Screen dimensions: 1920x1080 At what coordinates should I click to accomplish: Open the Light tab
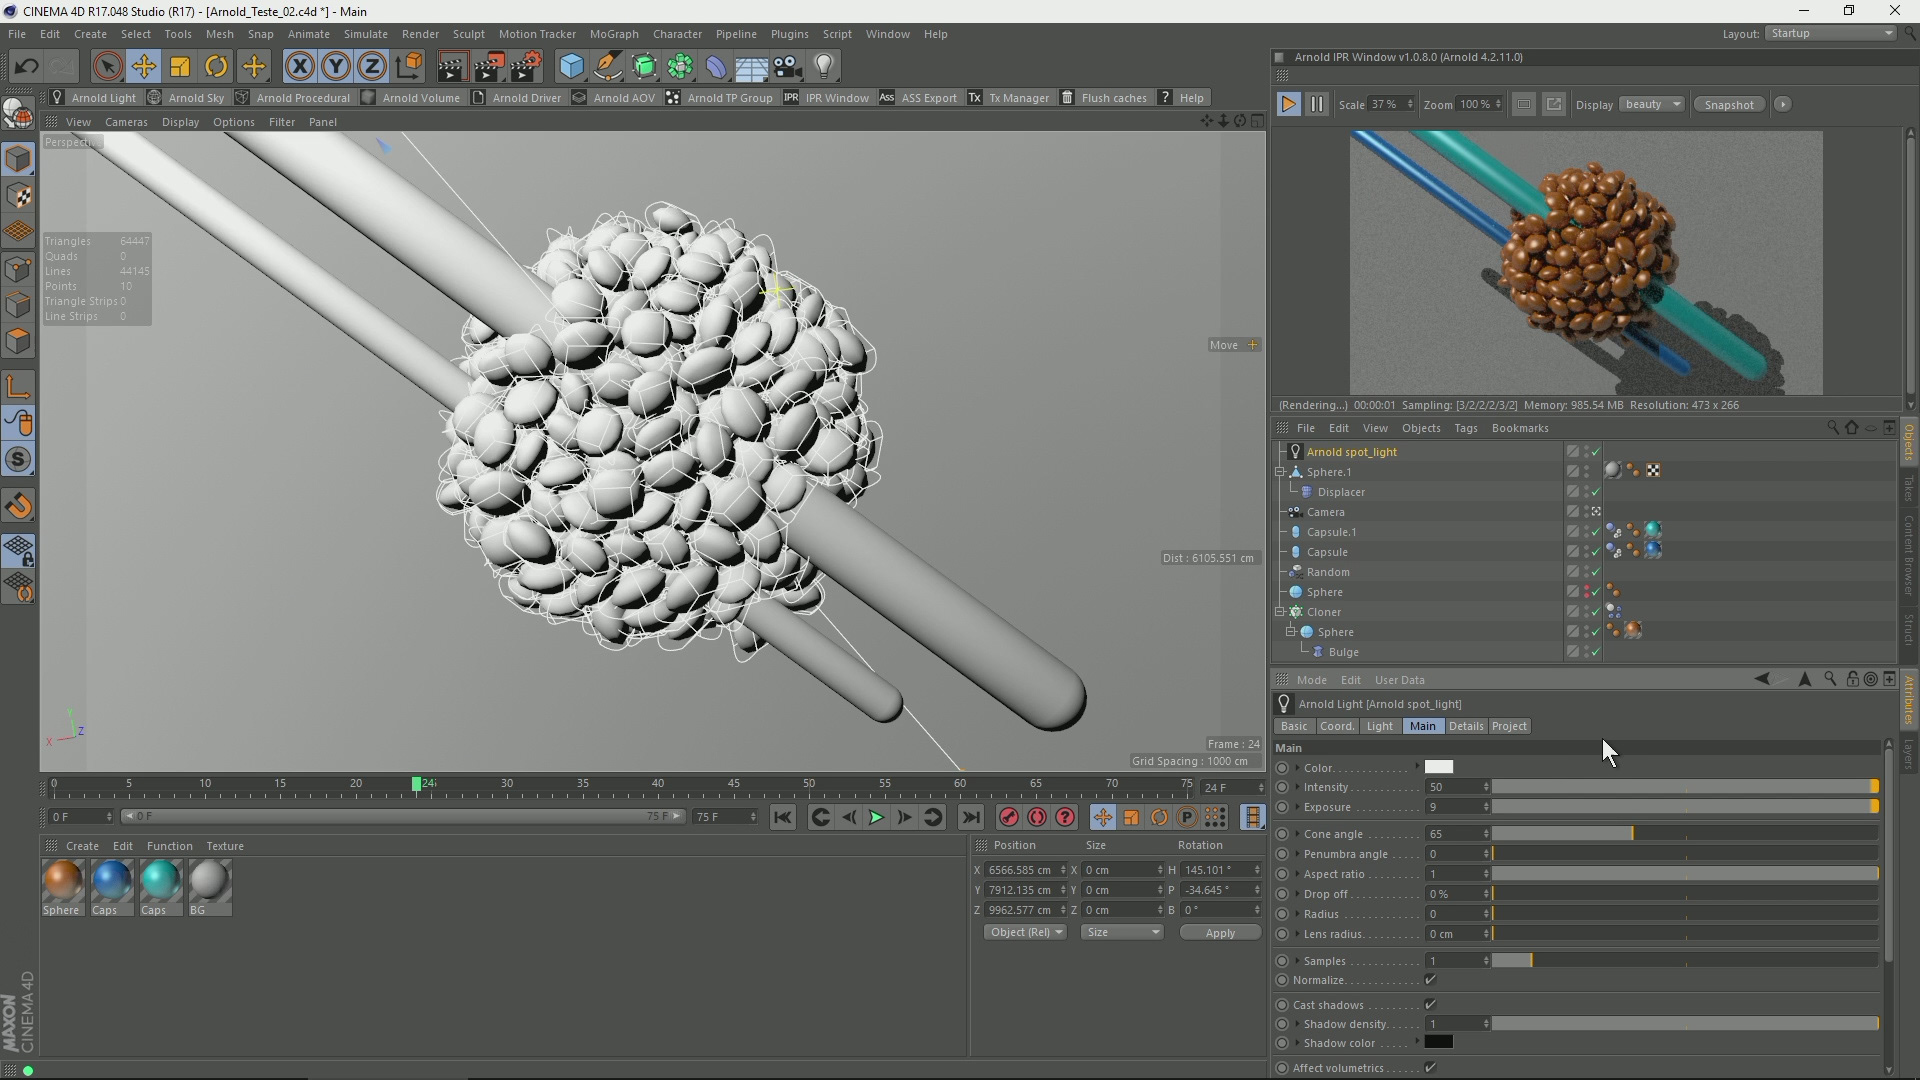click(x=1379, y=726)
